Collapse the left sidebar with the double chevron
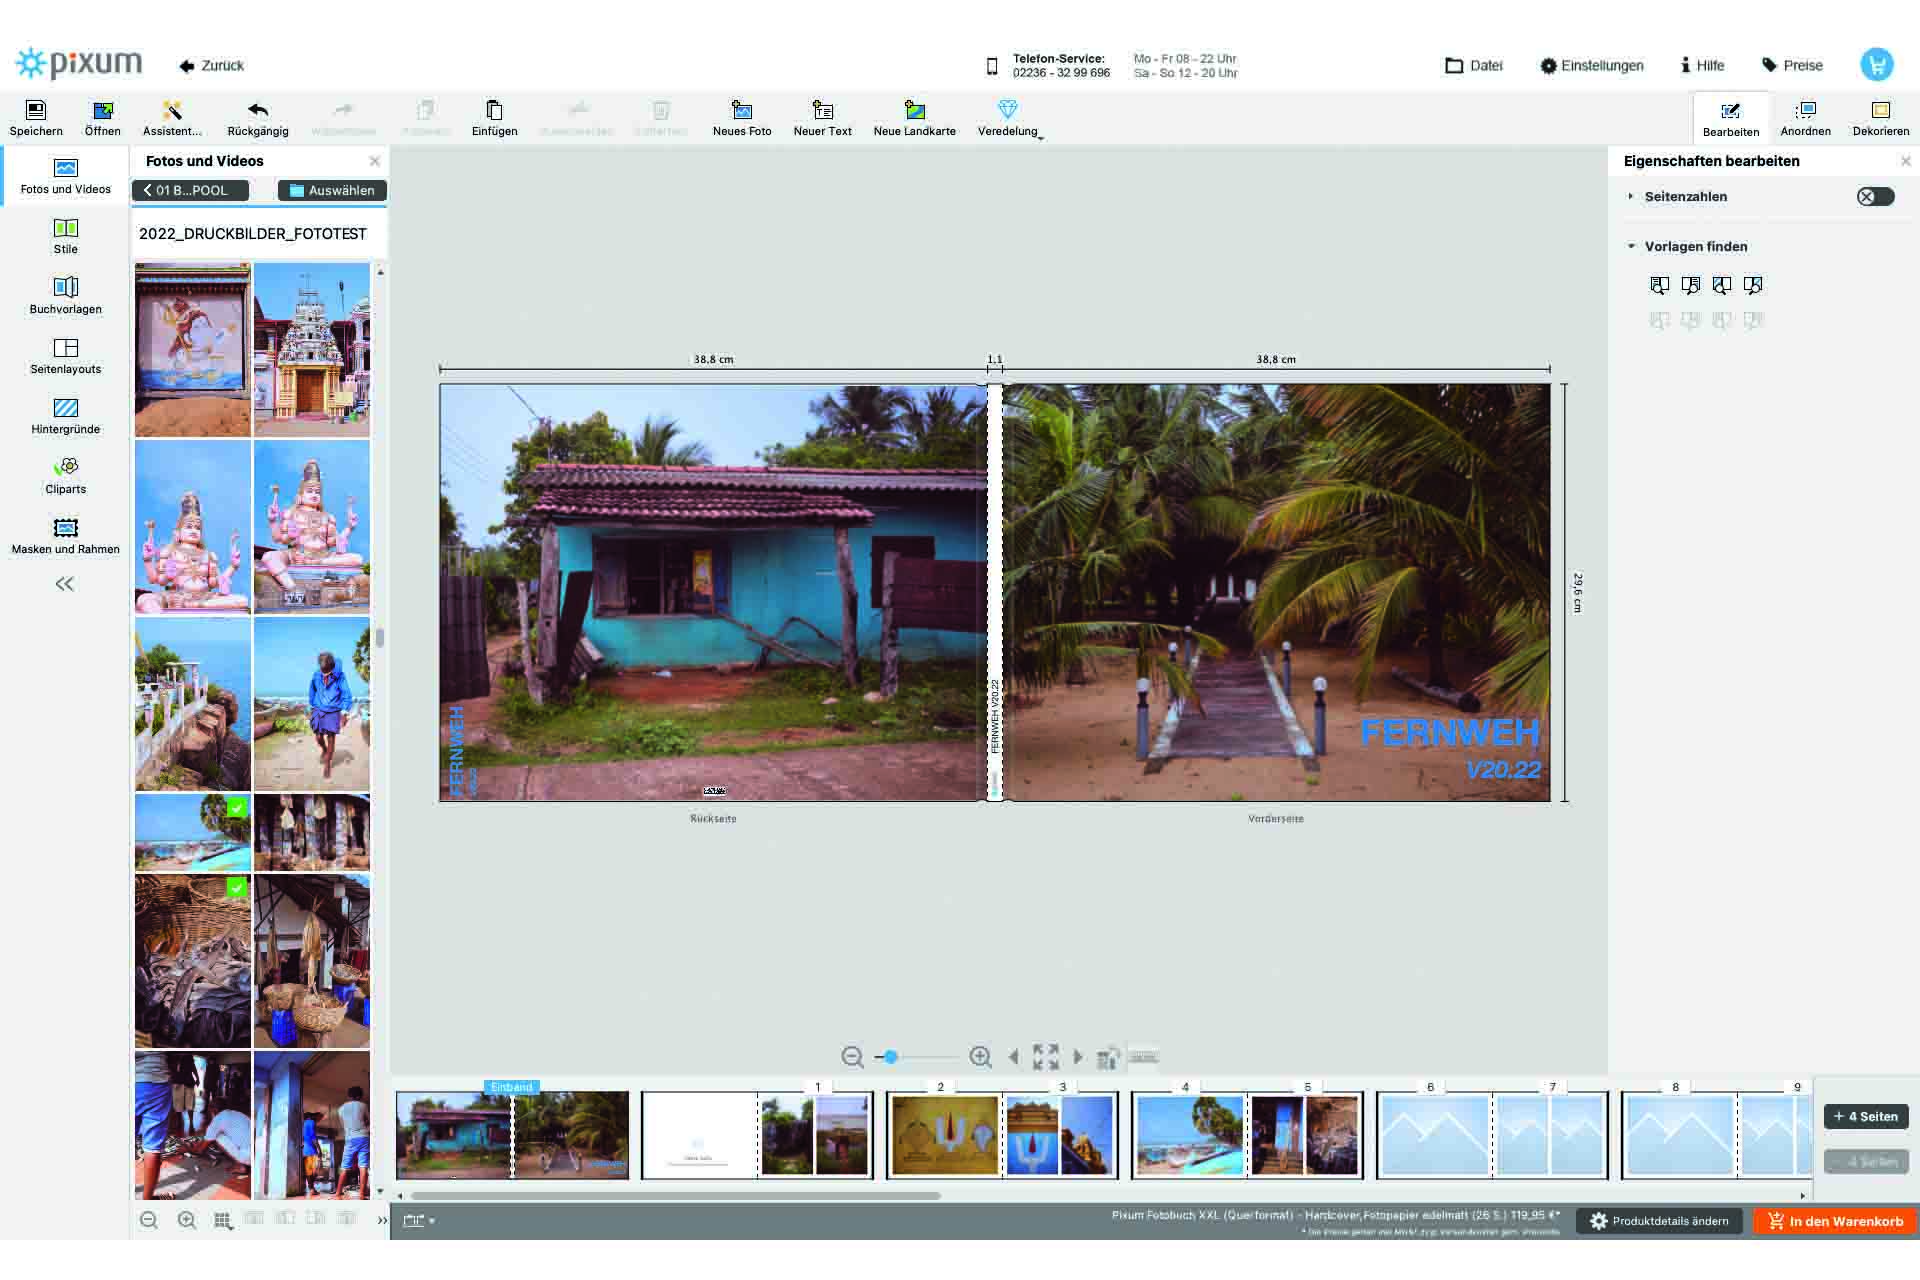This screenshot has height=1280, width=1920. coord(65,584)
